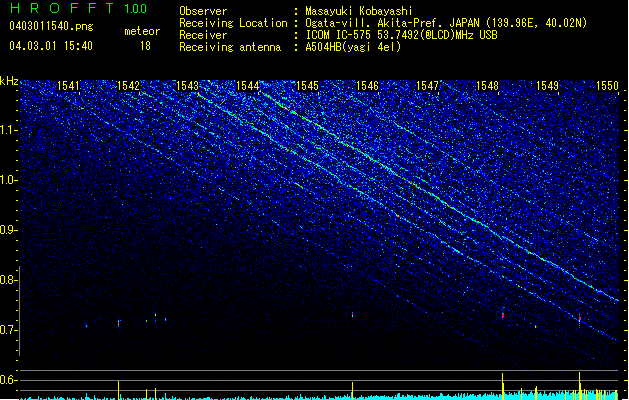Click the Receiving antenna label

(230, 47)
